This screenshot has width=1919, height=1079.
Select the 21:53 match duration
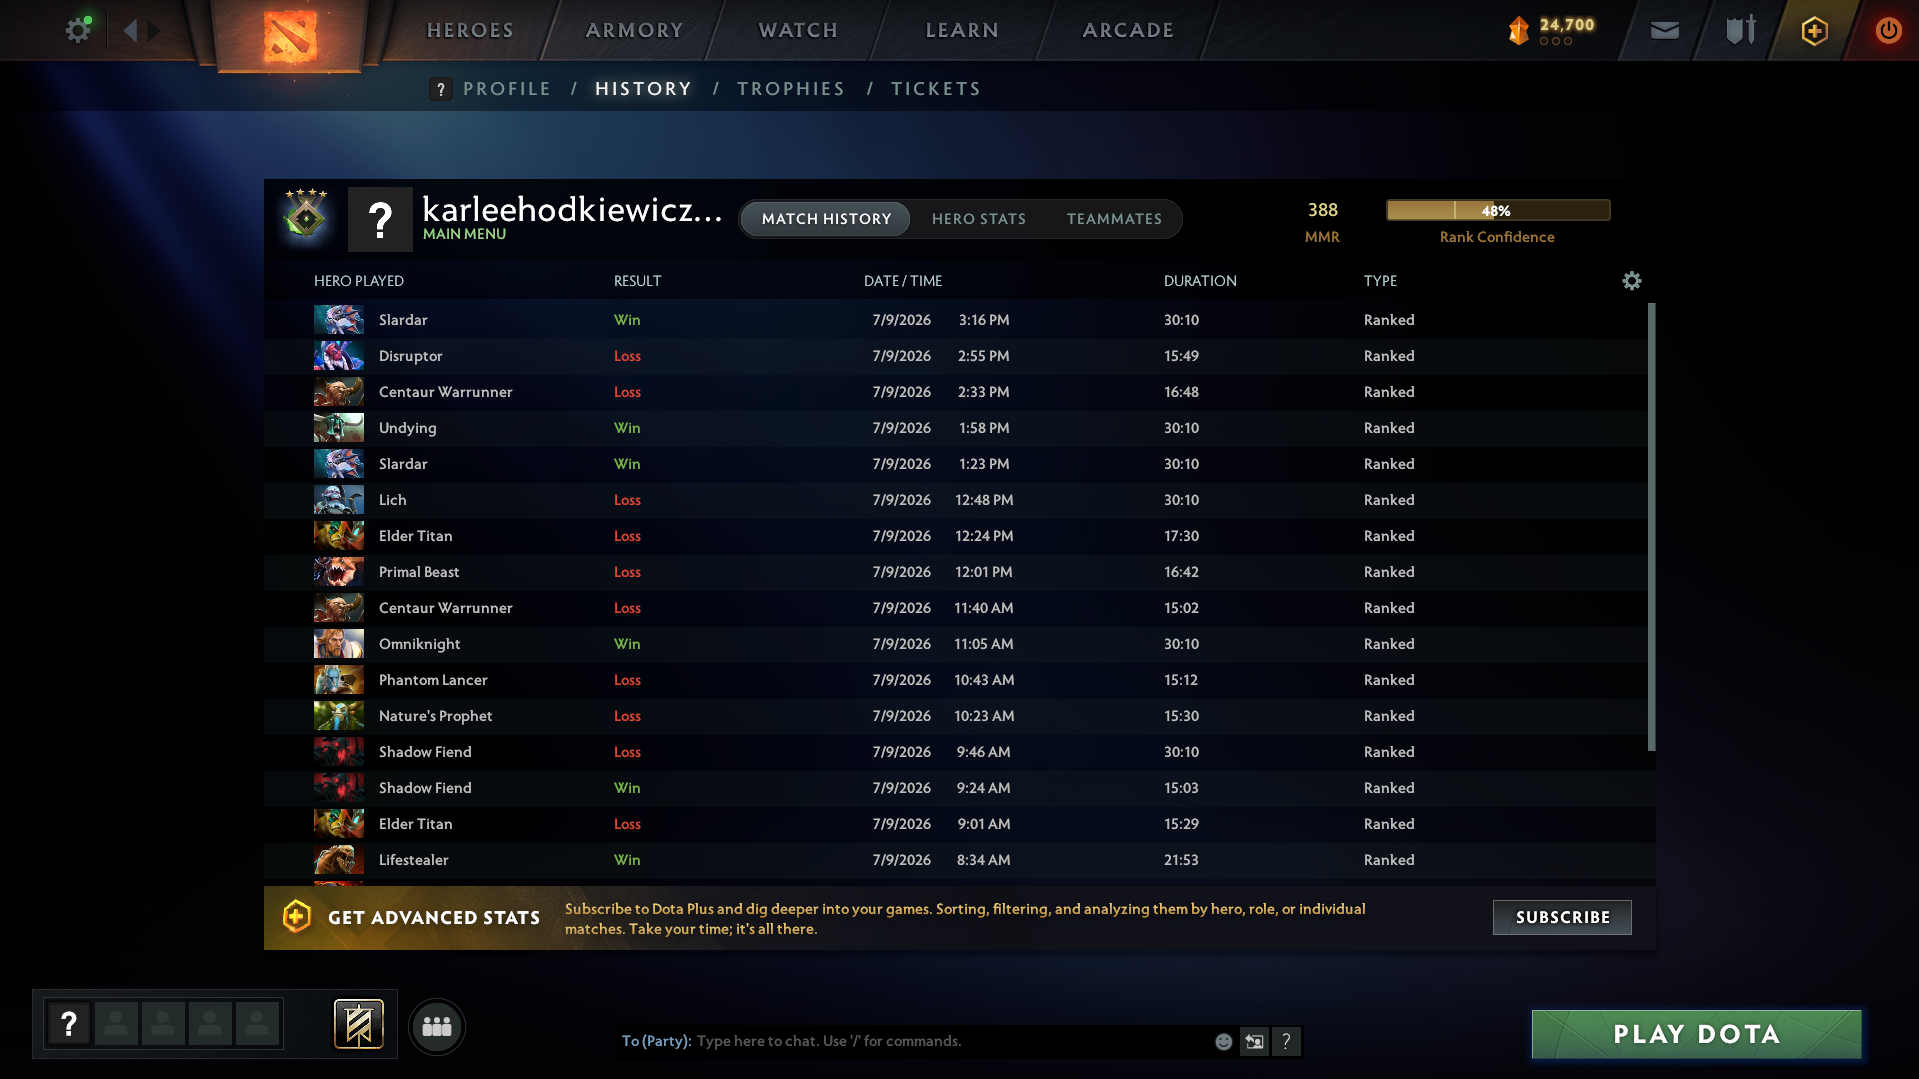click(1181, 860)
